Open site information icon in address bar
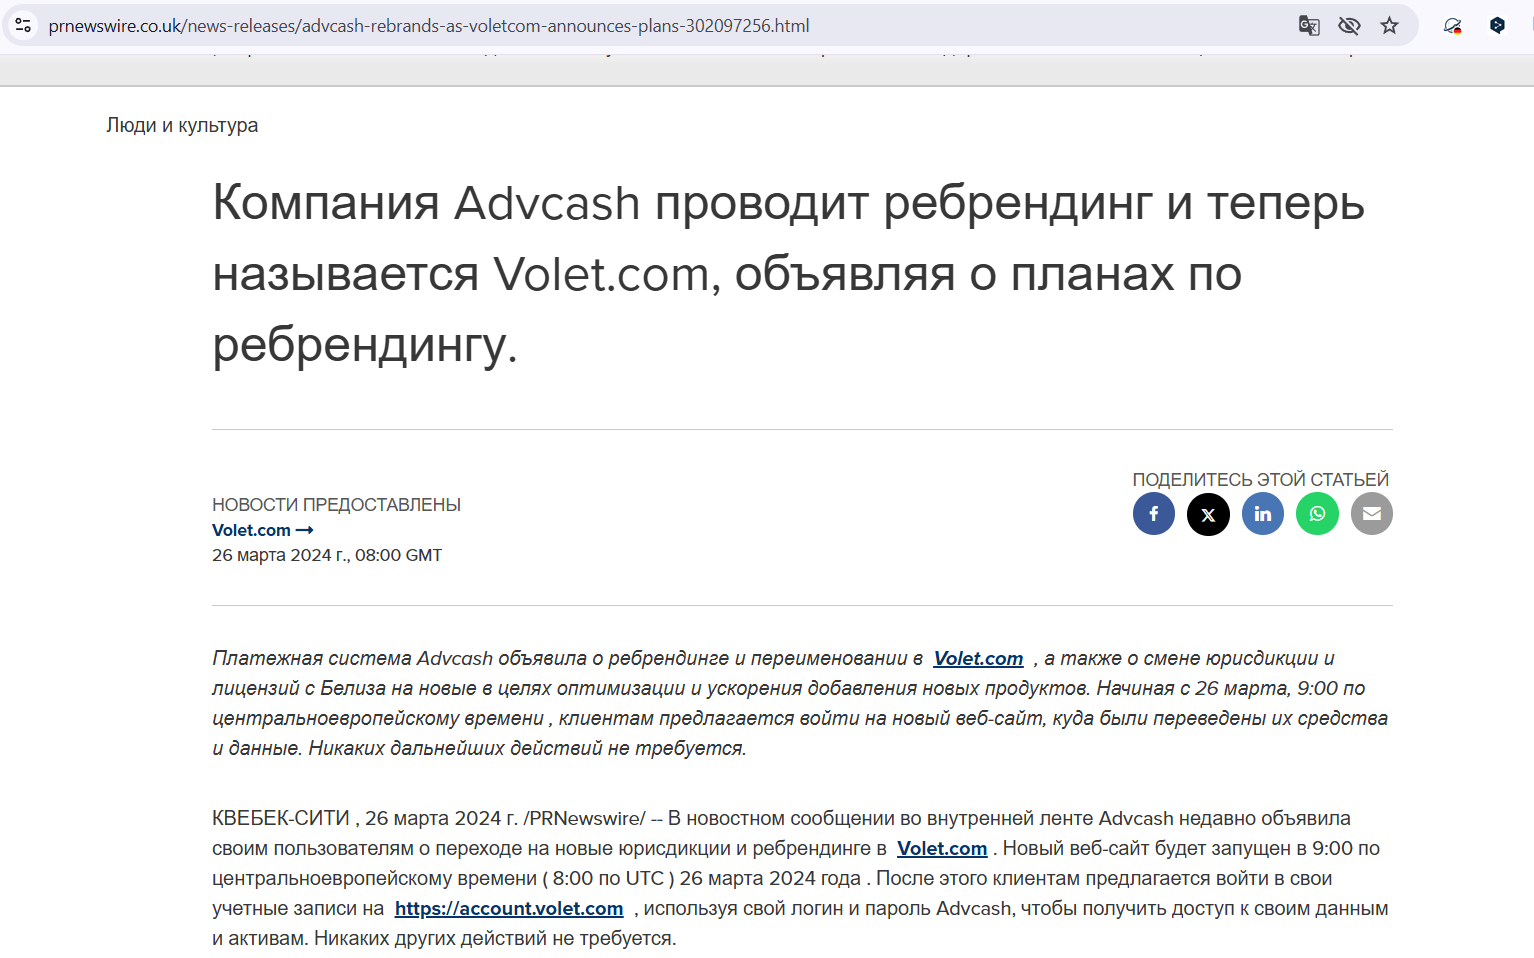Screen dimensions: 1534x958 [x=23, y=25]
